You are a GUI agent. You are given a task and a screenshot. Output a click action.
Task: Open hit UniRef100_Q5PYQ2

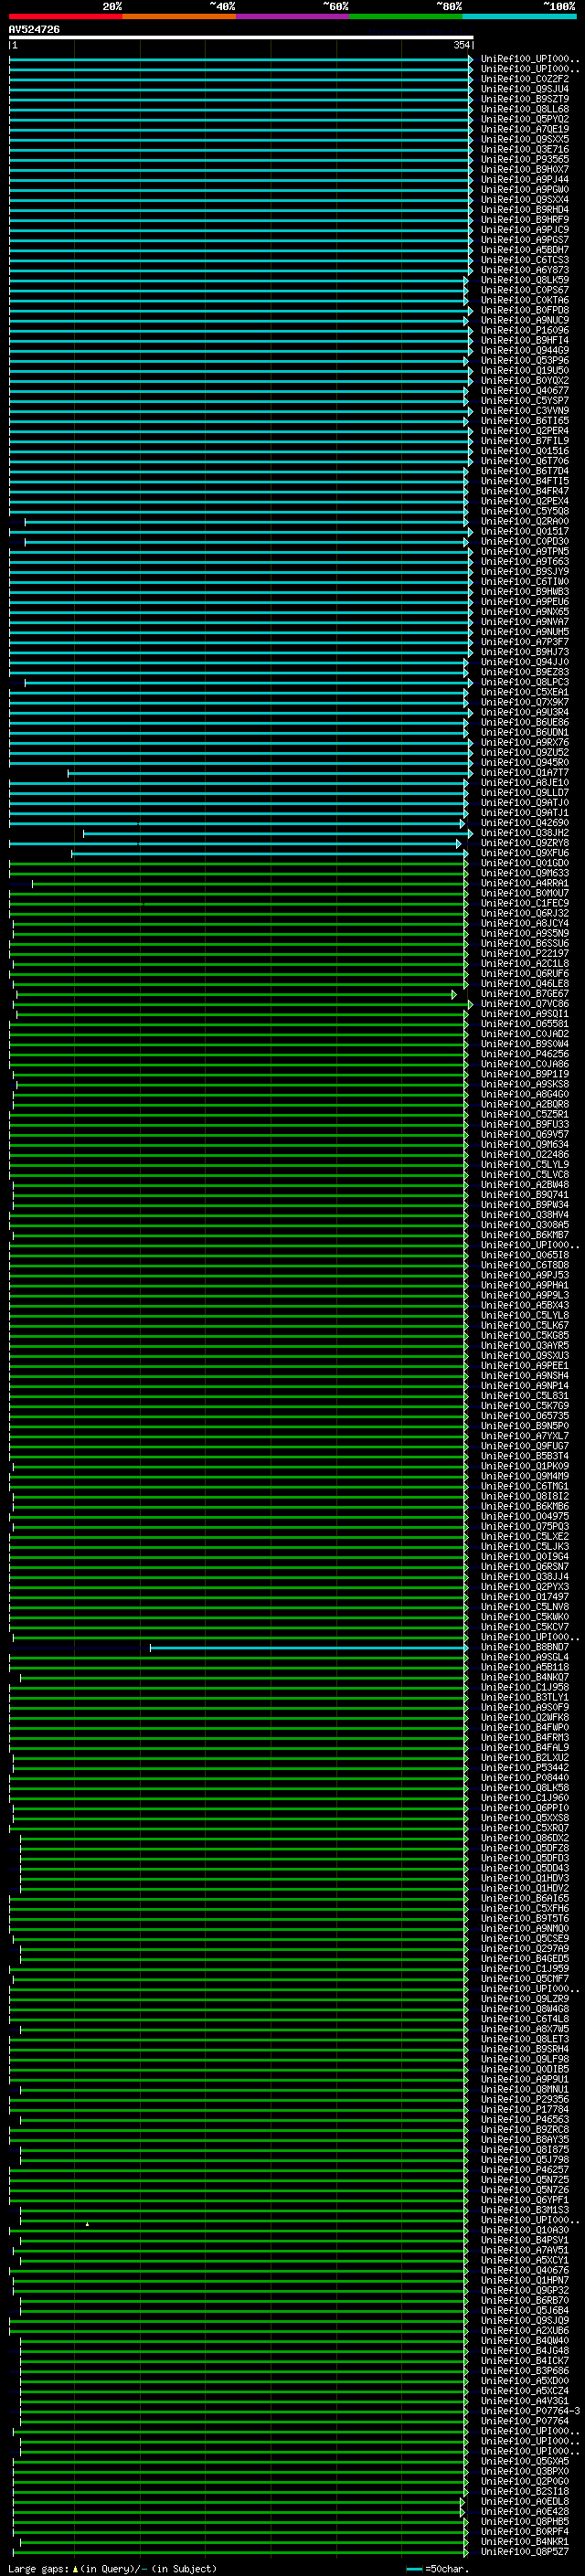tap(524, 119)
